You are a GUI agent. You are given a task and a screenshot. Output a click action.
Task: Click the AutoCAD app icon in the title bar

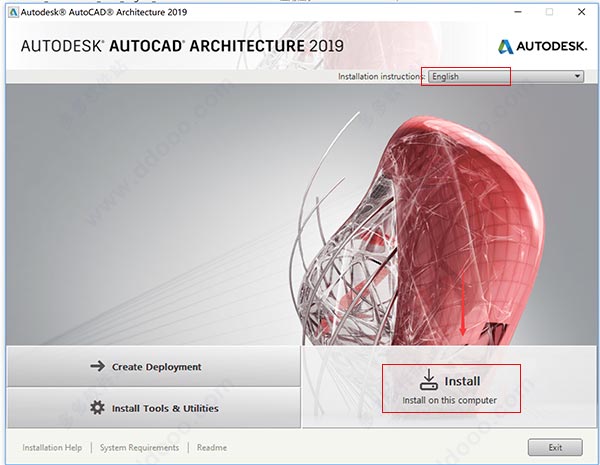[x=13, y=12]
